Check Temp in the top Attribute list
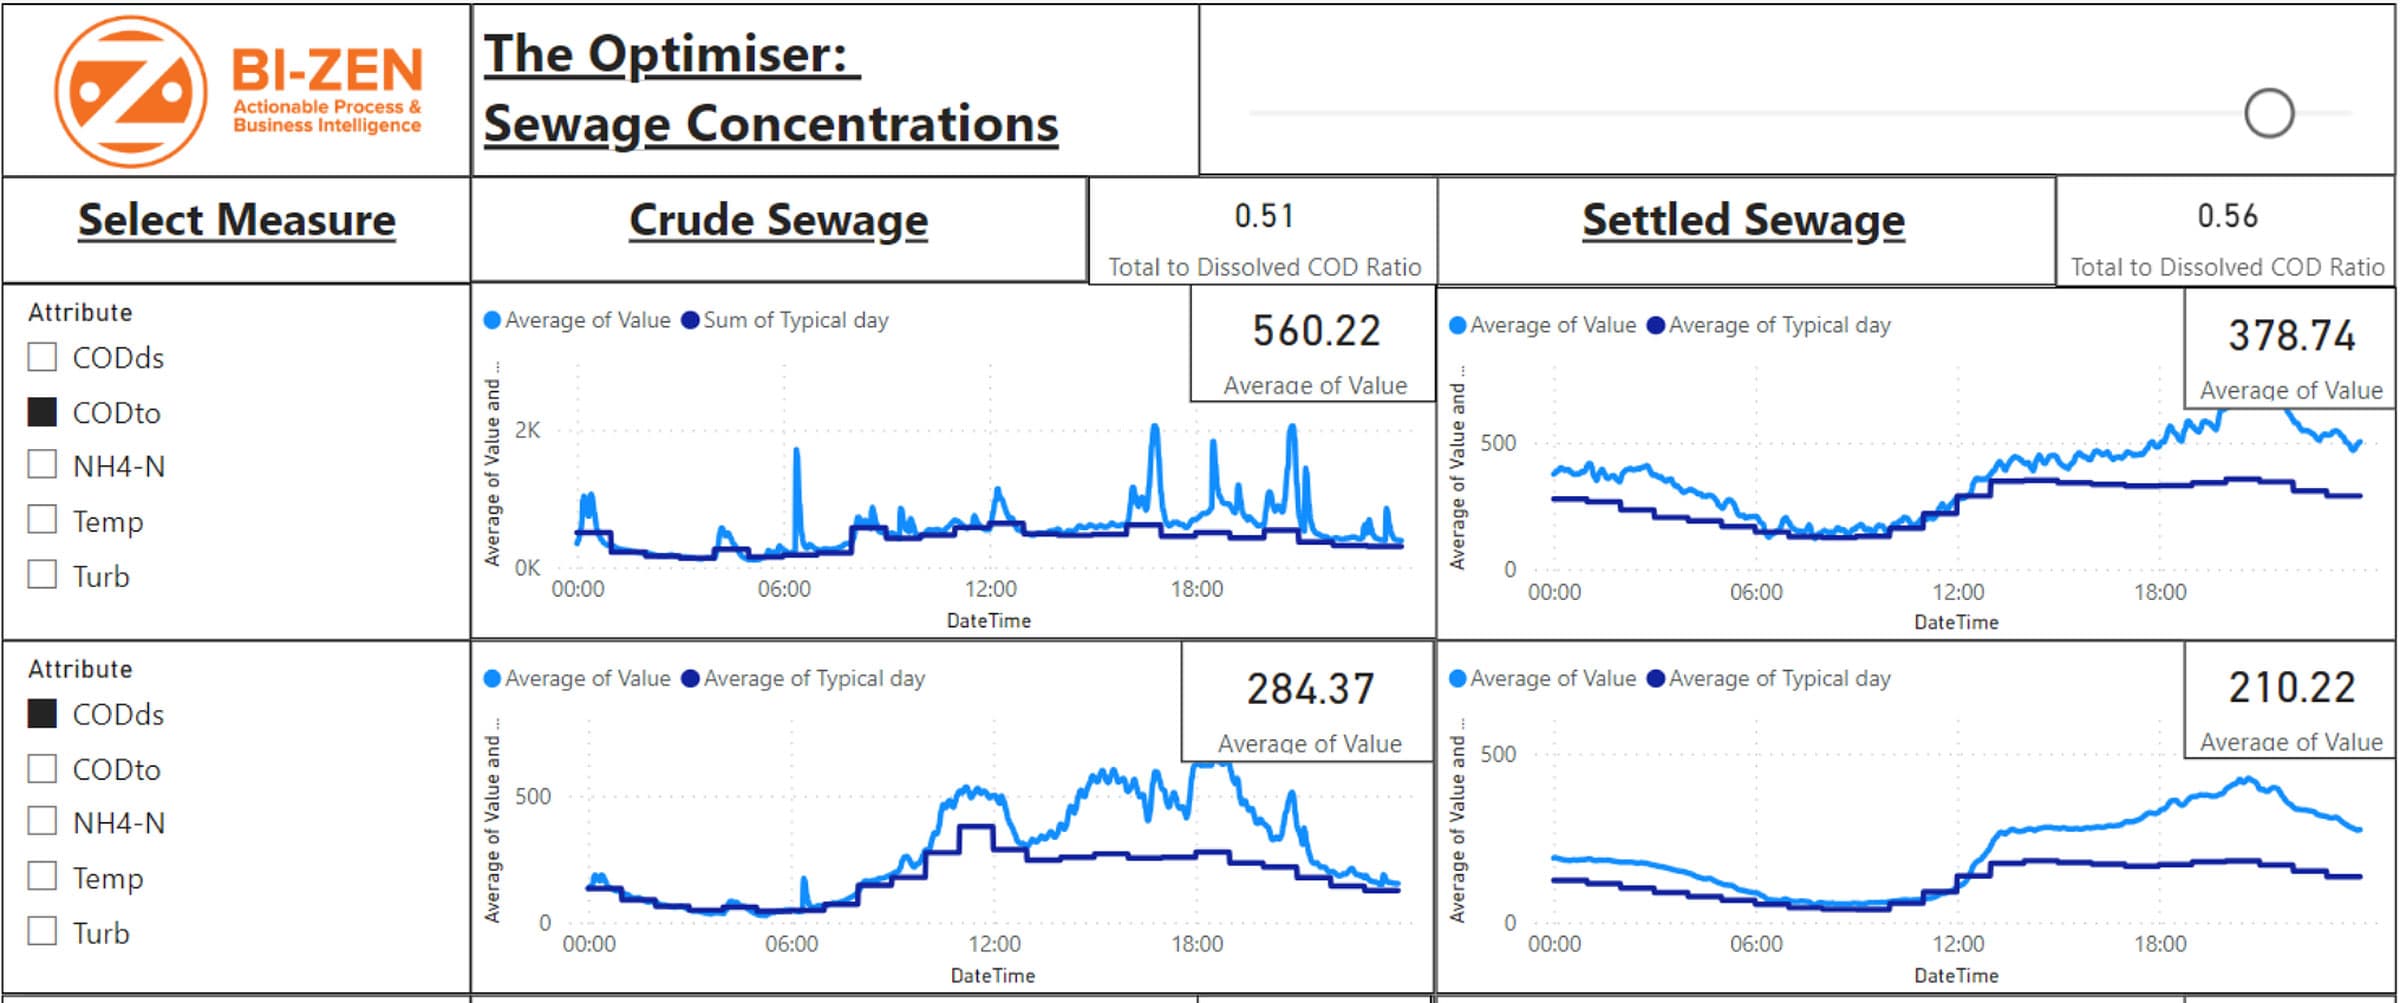2400x1003 pixels. point(42,520)
